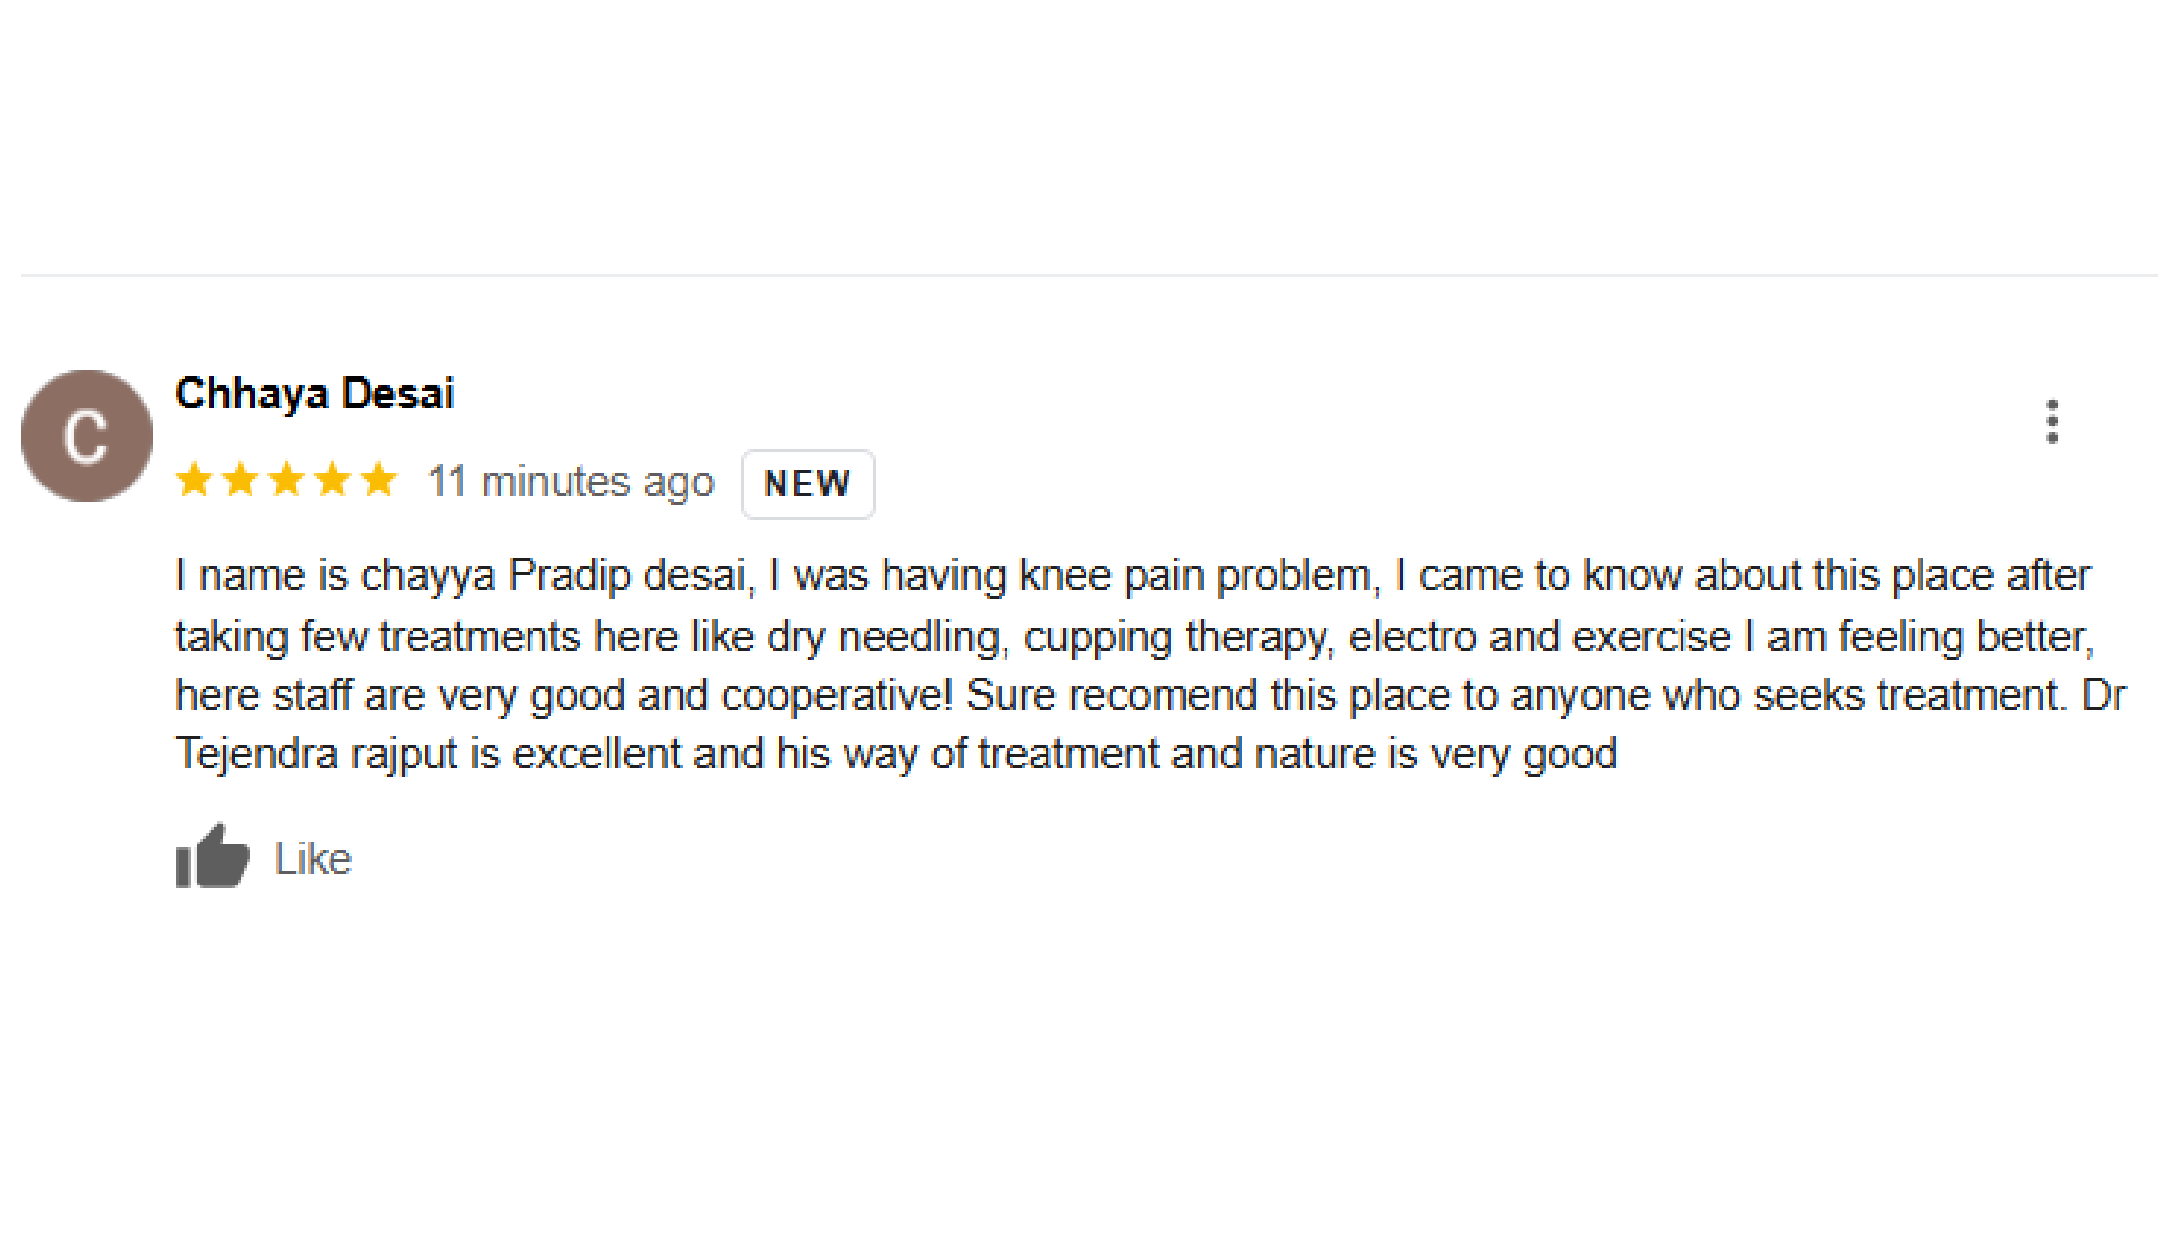2159x1250 pixels.
Task: Click the thumbs-up icon below the review
Action: tap(211, 857)
